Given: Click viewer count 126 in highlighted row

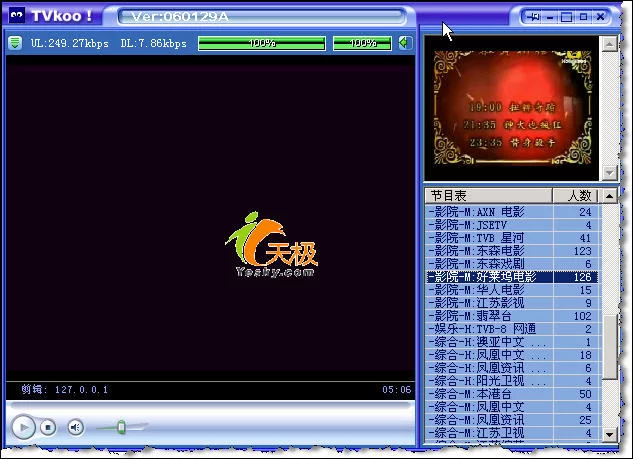Looking at the screenshot, I should (582, 277).
